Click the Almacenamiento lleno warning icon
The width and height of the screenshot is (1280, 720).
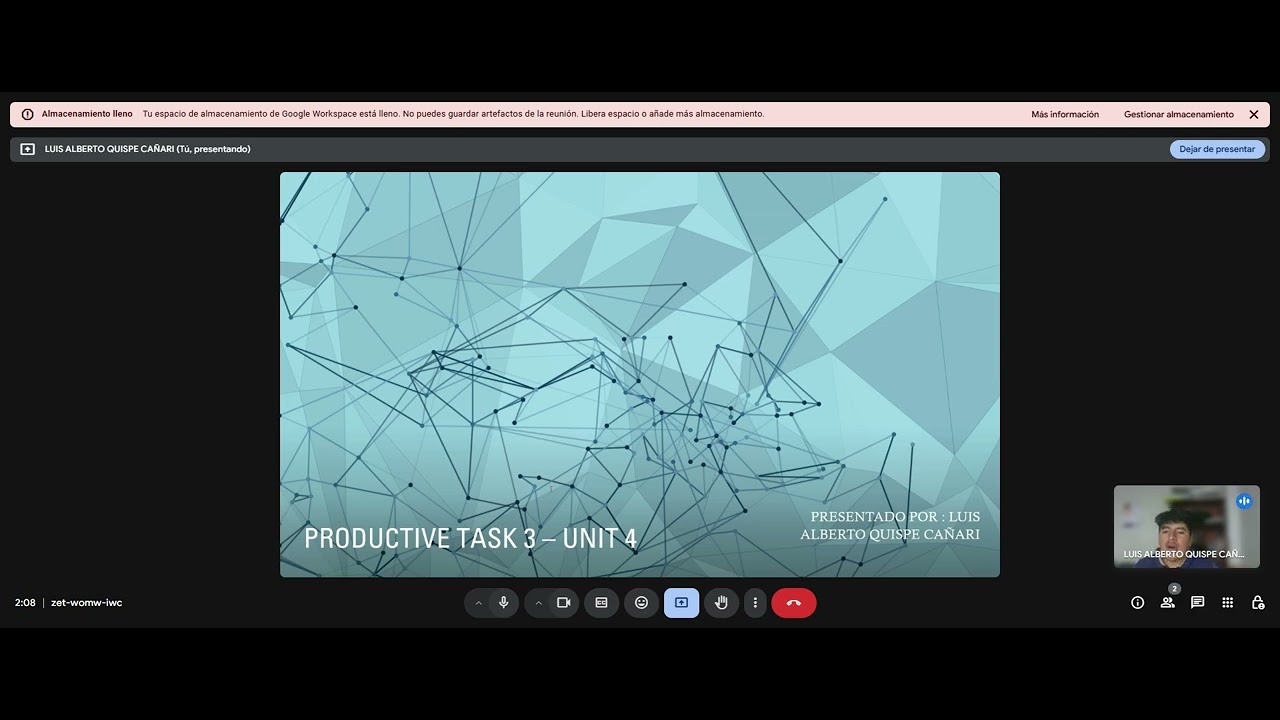(27, 114)
